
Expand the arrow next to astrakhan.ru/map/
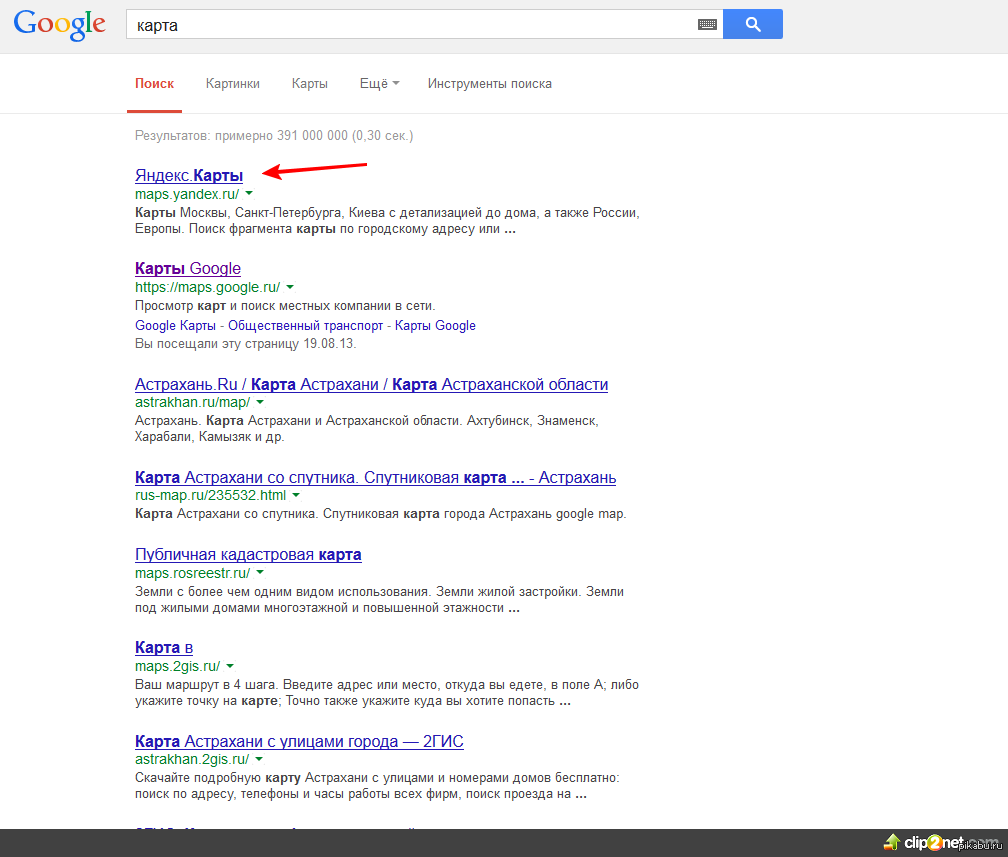pos(260,402)
